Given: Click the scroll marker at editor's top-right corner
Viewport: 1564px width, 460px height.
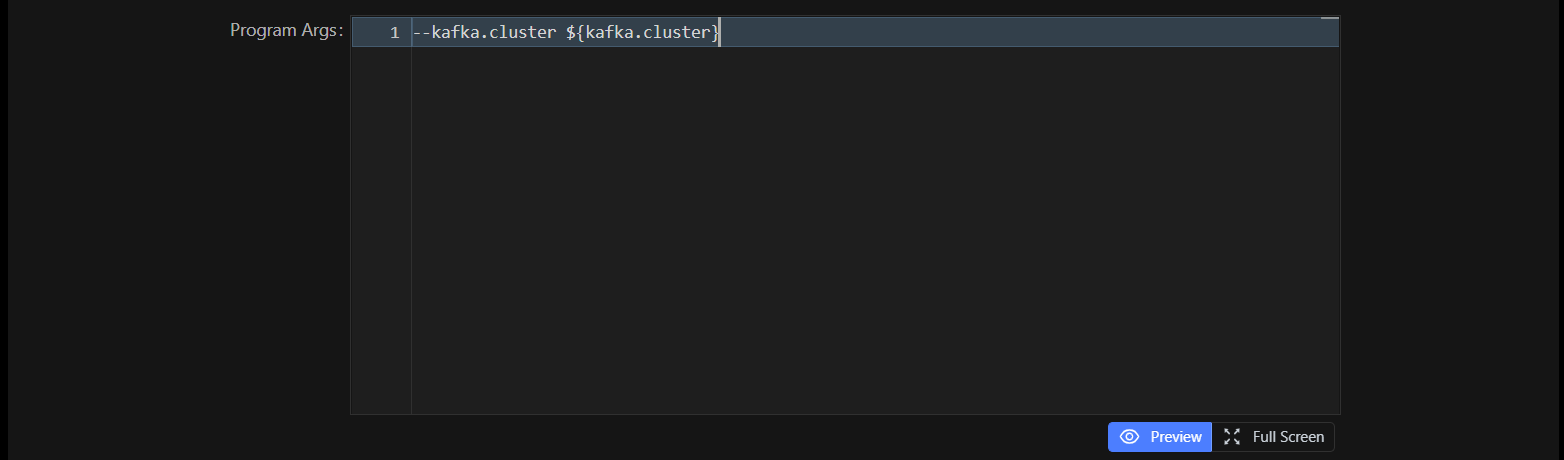Looking at the screenshot, I should coord(1329,19).
